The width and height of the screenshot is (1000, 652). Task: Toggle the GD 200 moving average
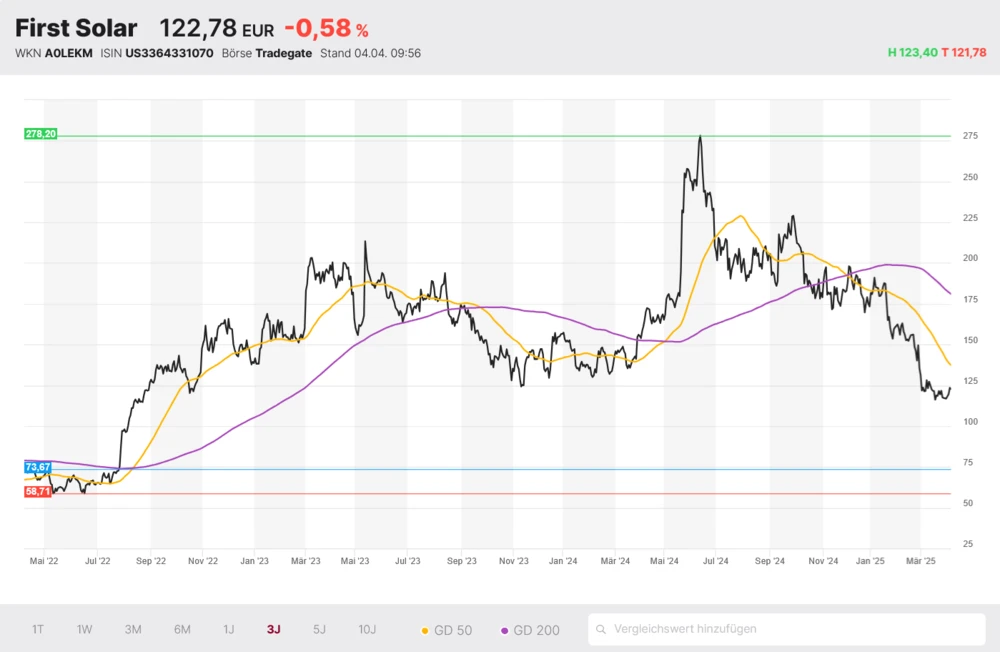pyautogui.click(x=529, y=630)
